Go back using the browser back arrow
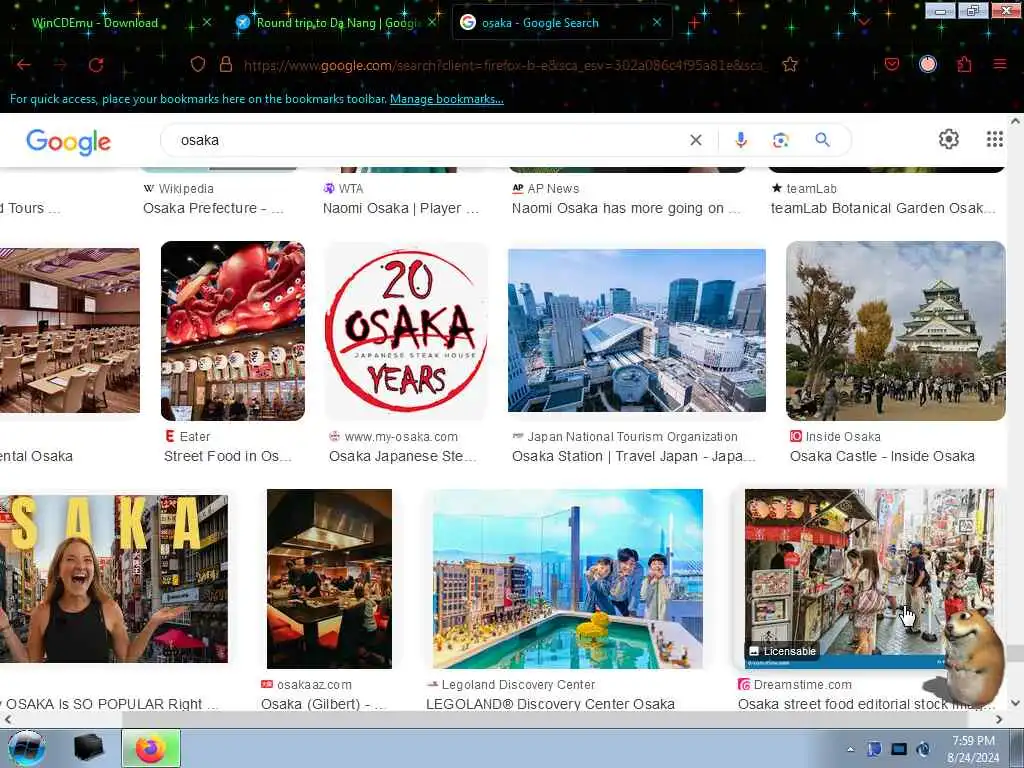The height and width of the screenshot is (768, 1024). 24,65
